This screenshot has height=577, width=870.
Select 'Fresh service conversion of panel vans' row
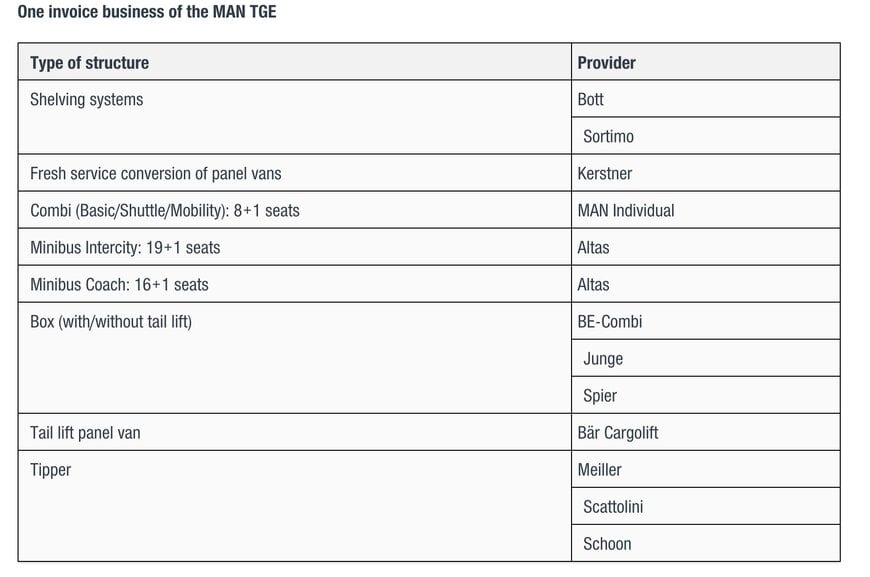click(x=429, y=173)
